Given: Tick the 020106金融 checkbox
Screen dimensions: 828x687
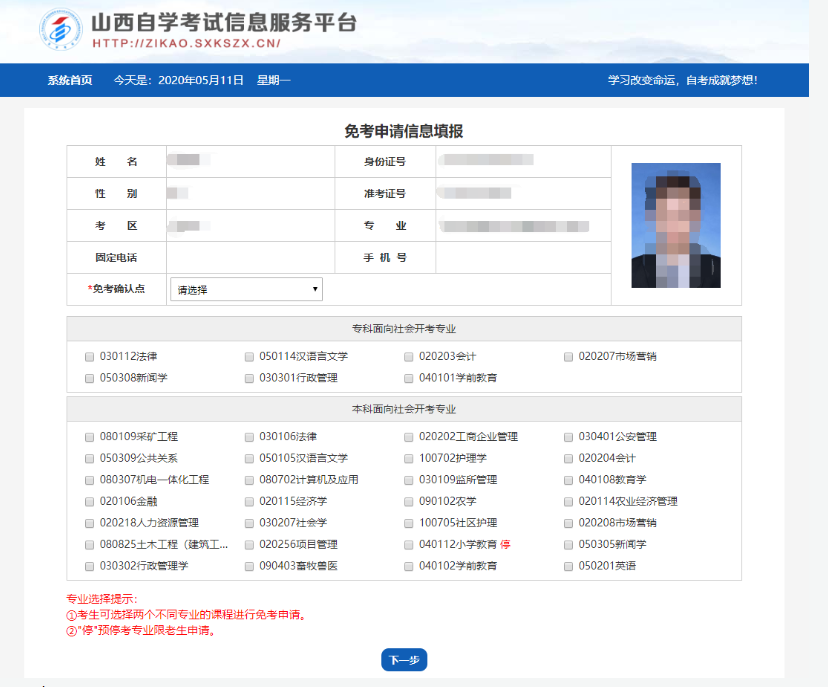Looking at the screenshot, I should click(89, 502).
